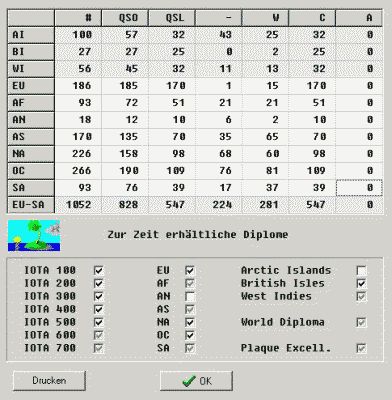Click the island palm tree picture
The image size is (392, 400).
[x=34, y=235]
